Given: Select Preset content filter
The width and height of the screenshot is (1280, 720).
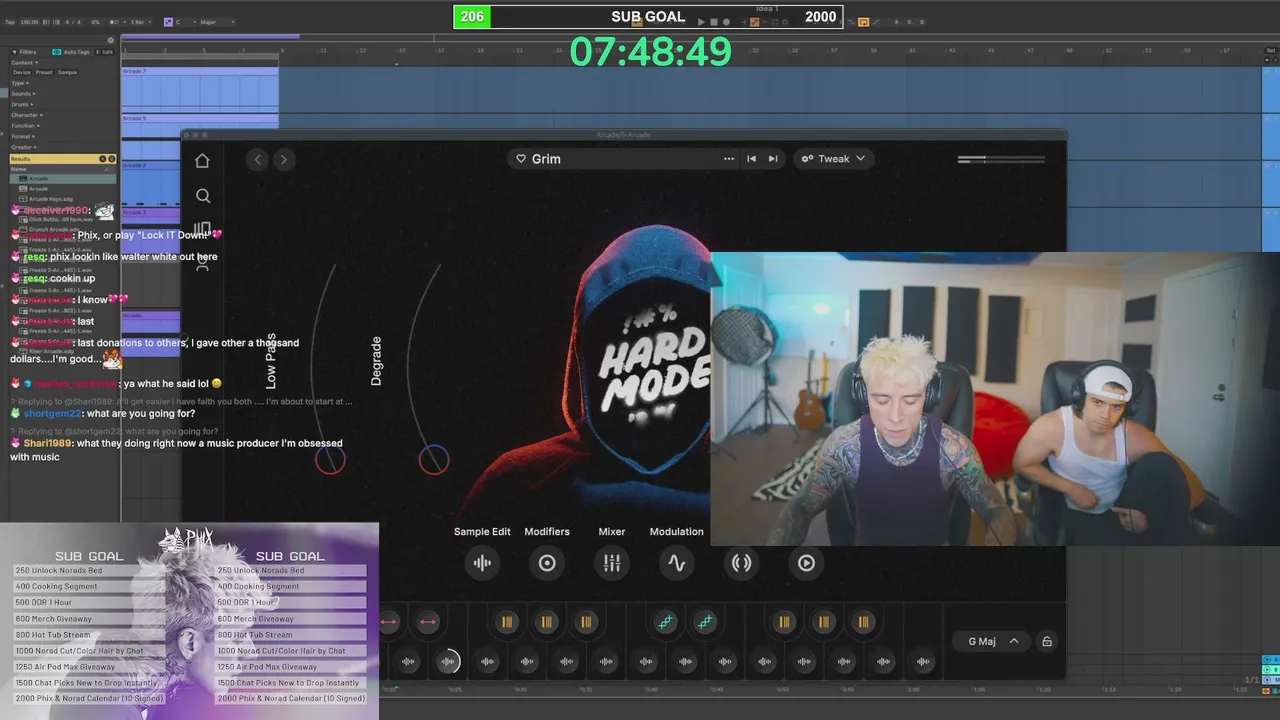Looking at the screenshot, I should point(44,73).
